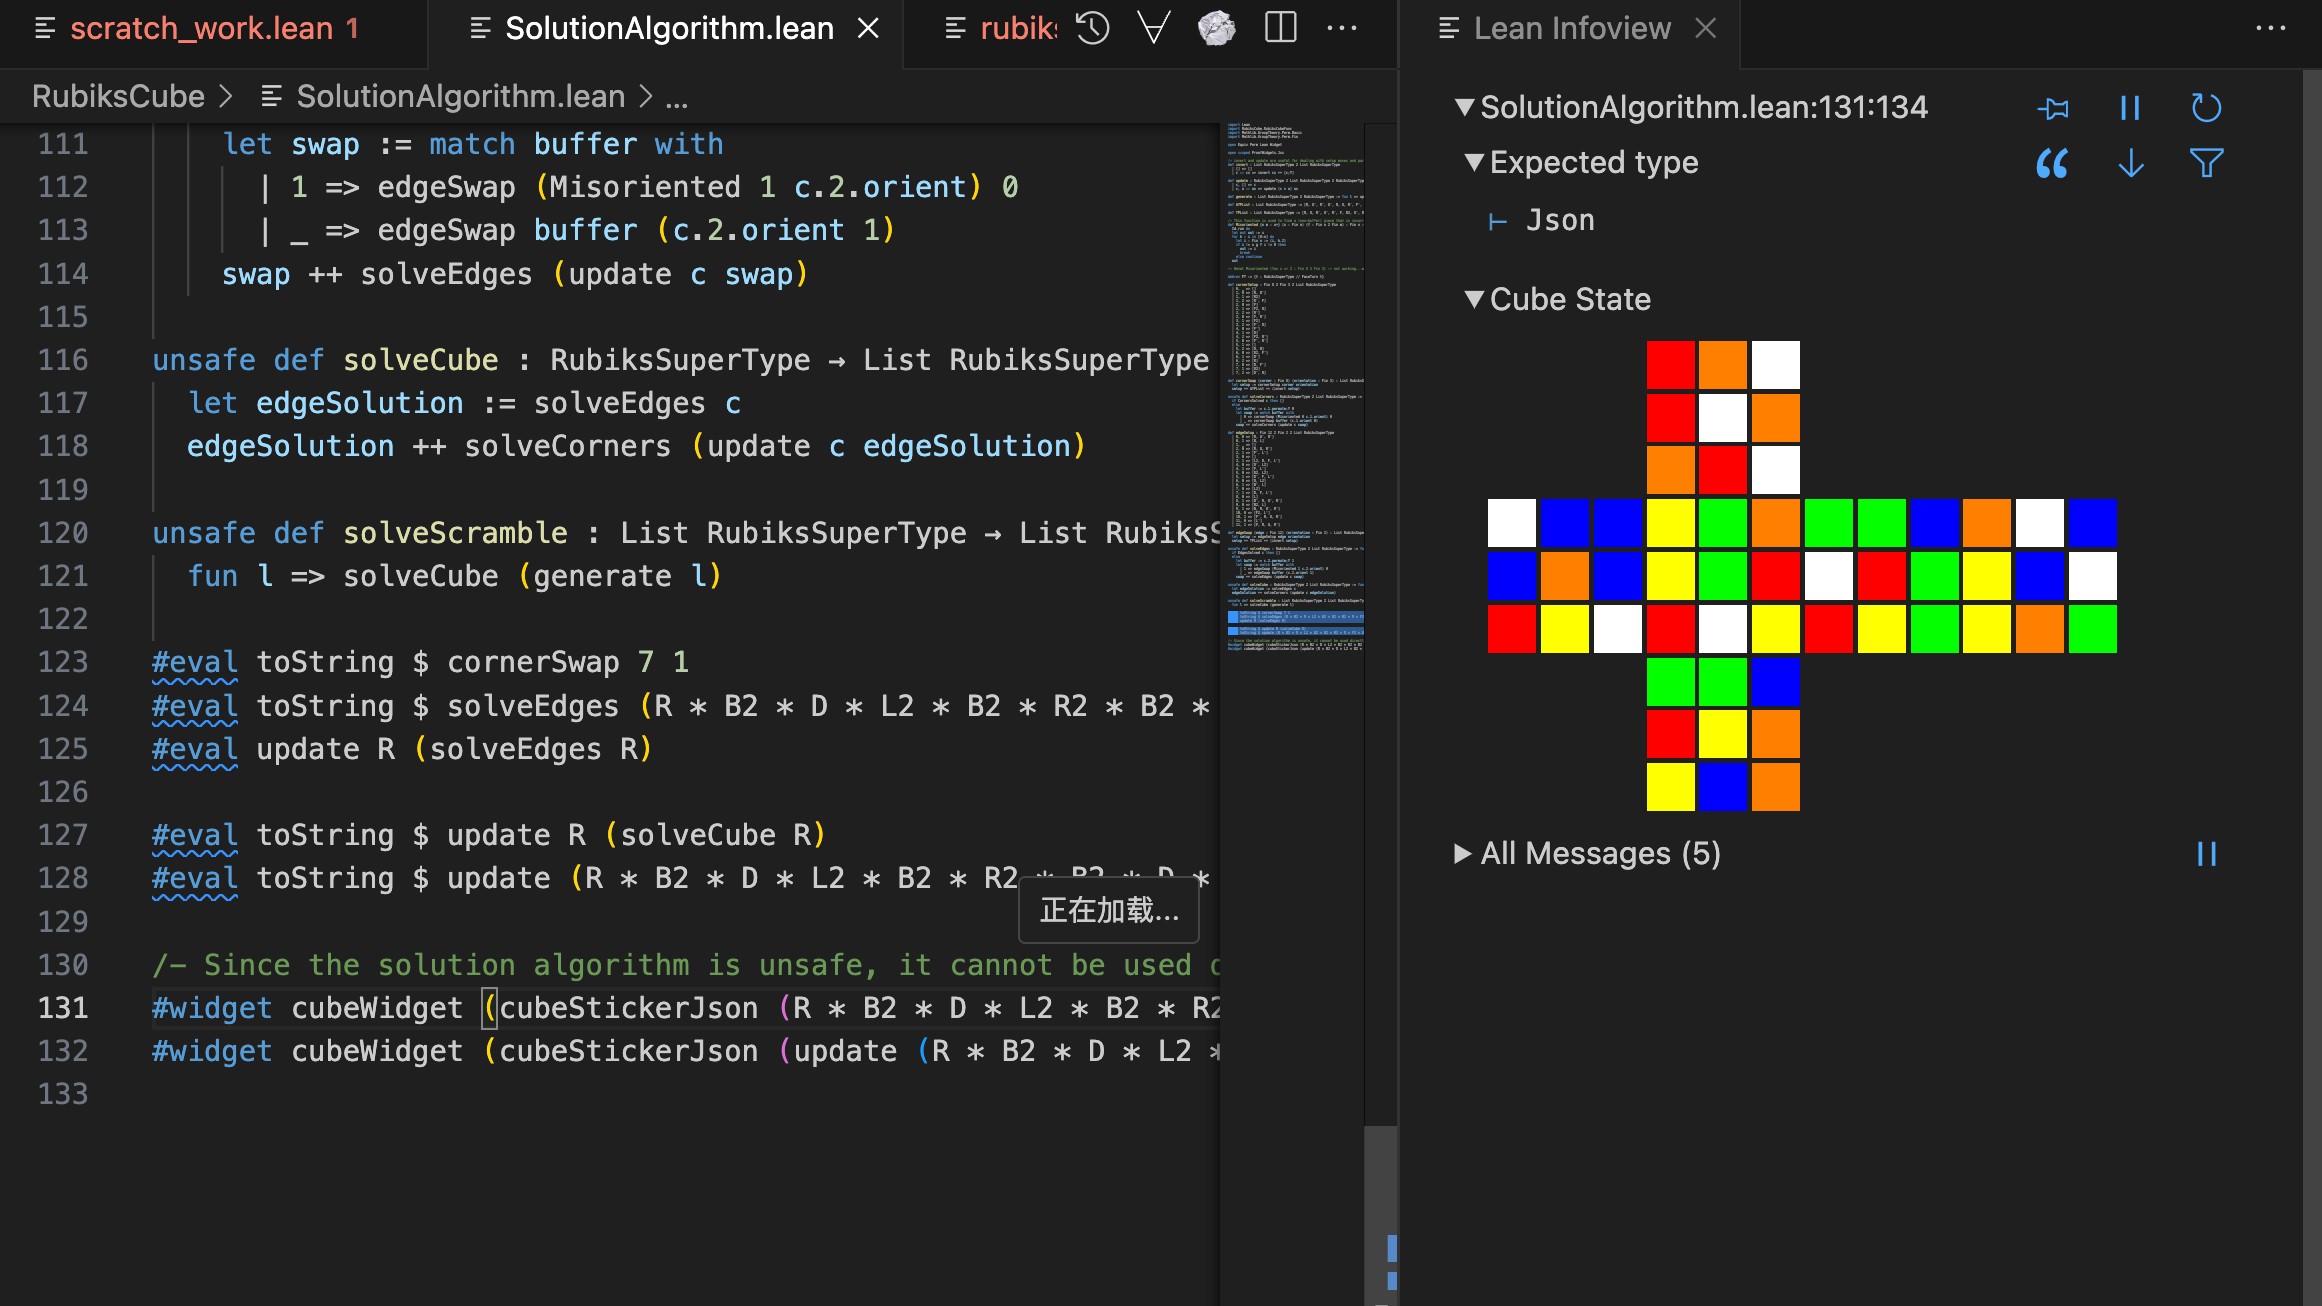Click the top-left red sticker of cube

click(1670, 365)
